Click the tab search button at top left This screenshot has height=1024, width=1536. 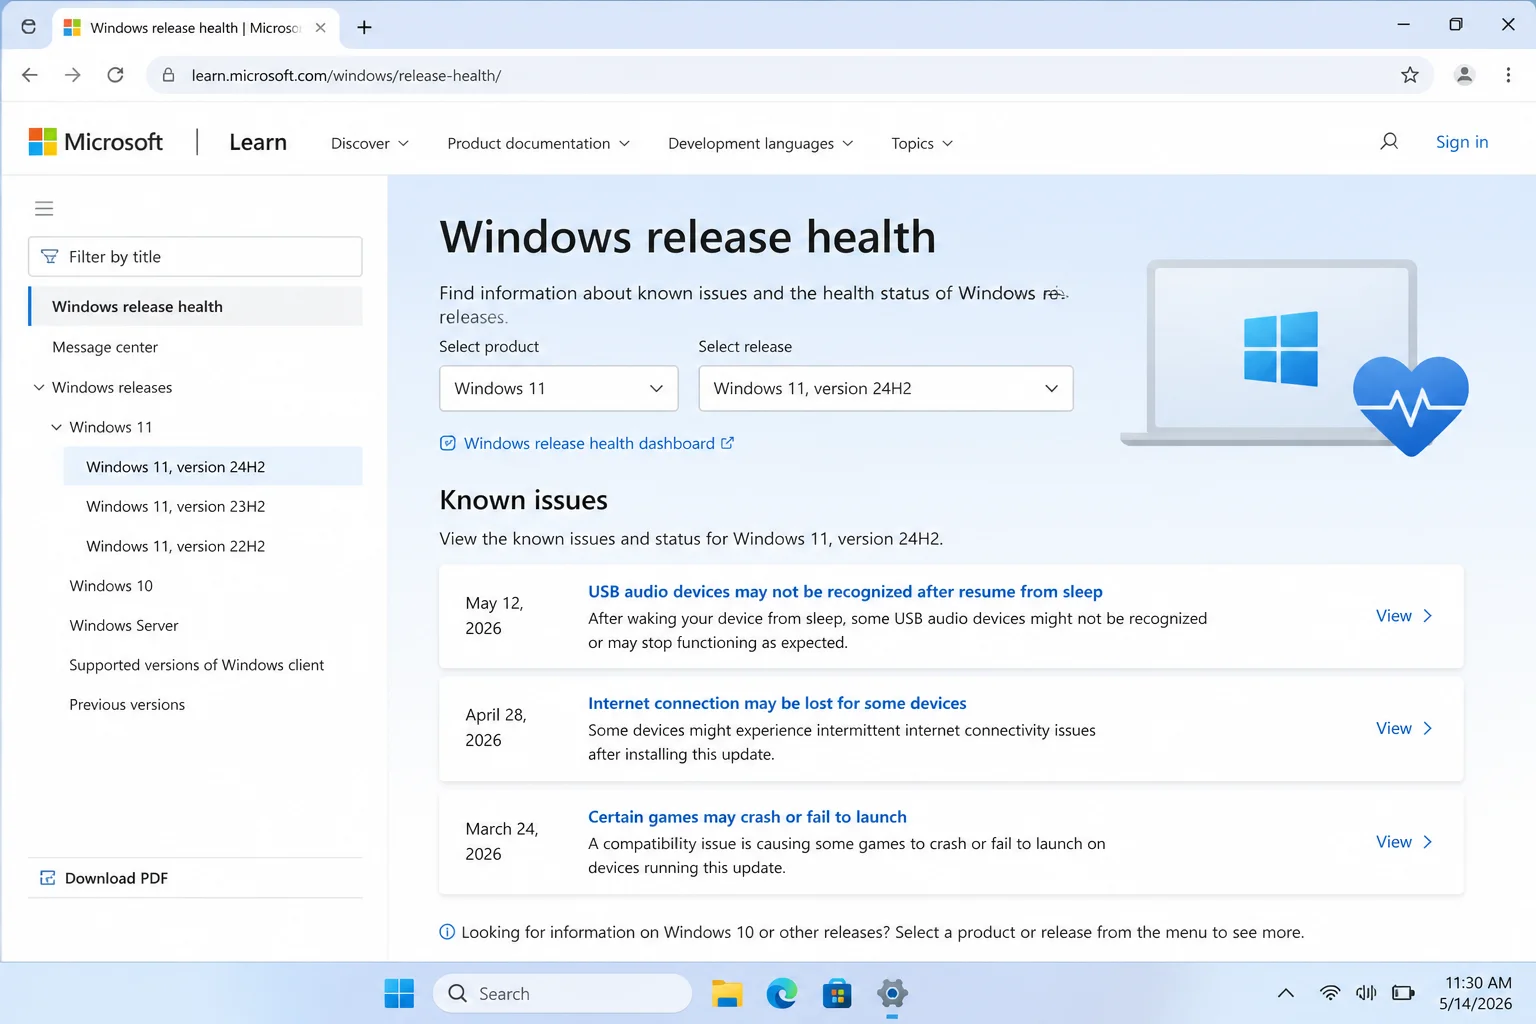pos(29,27)
